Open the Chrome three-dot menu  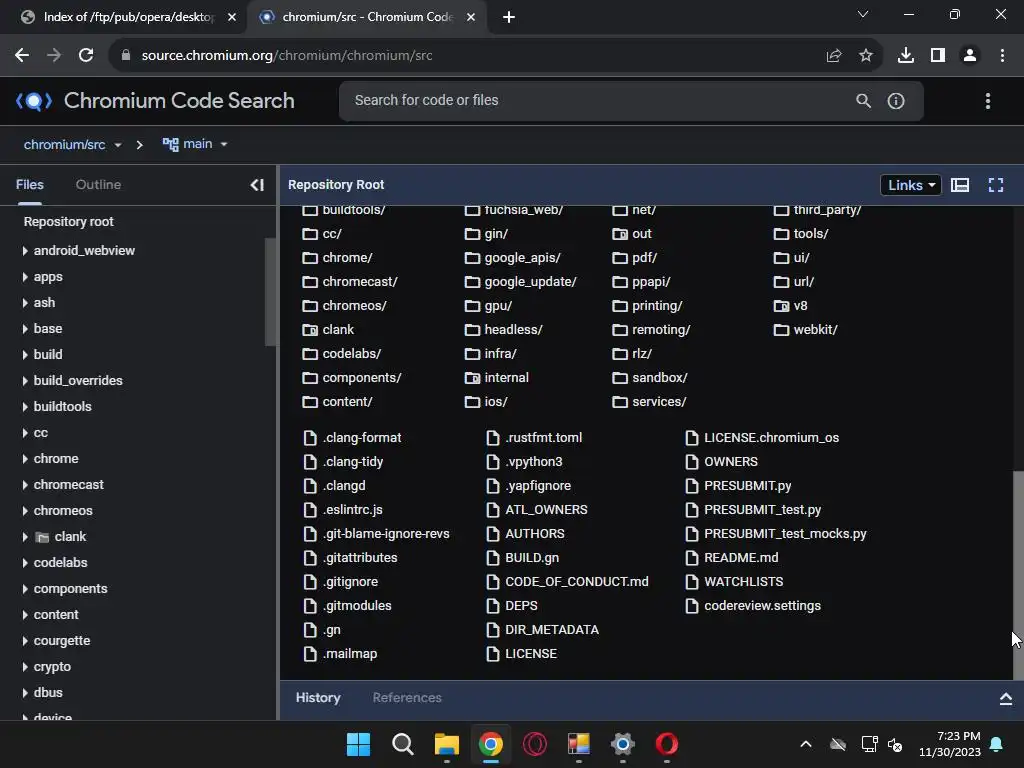coord(1002,56)
